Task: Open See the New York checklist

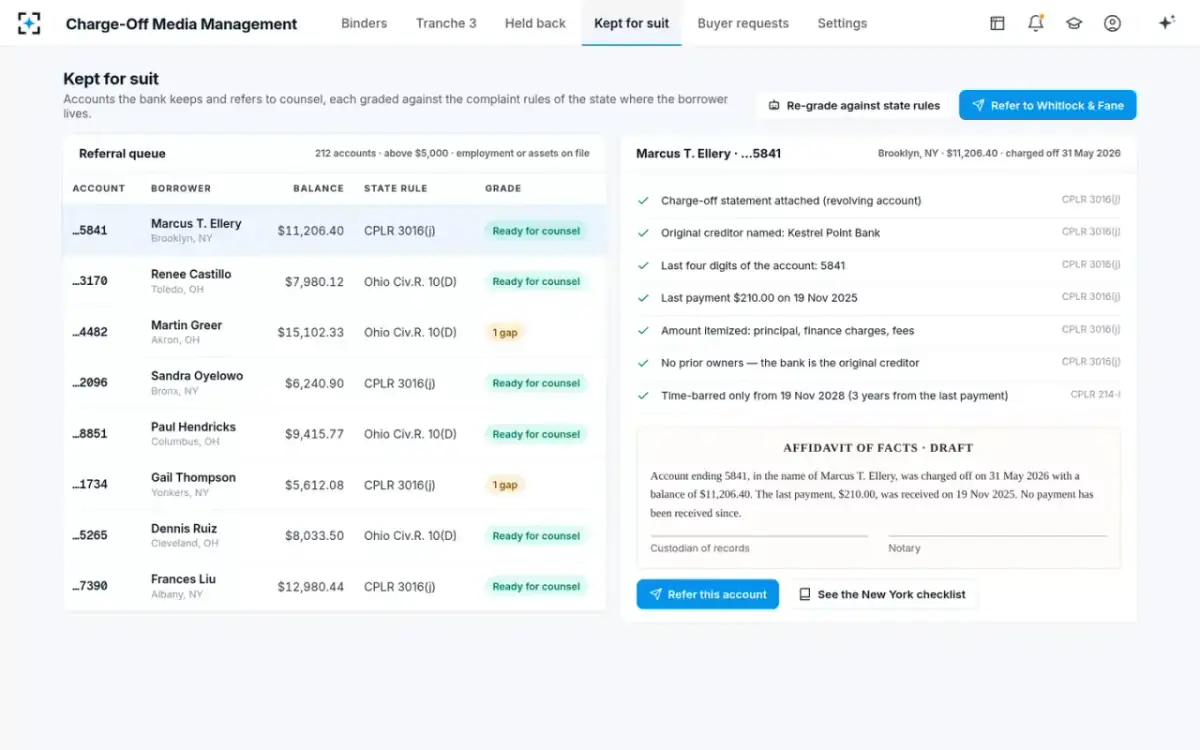Action: click(x=882, y=594)
